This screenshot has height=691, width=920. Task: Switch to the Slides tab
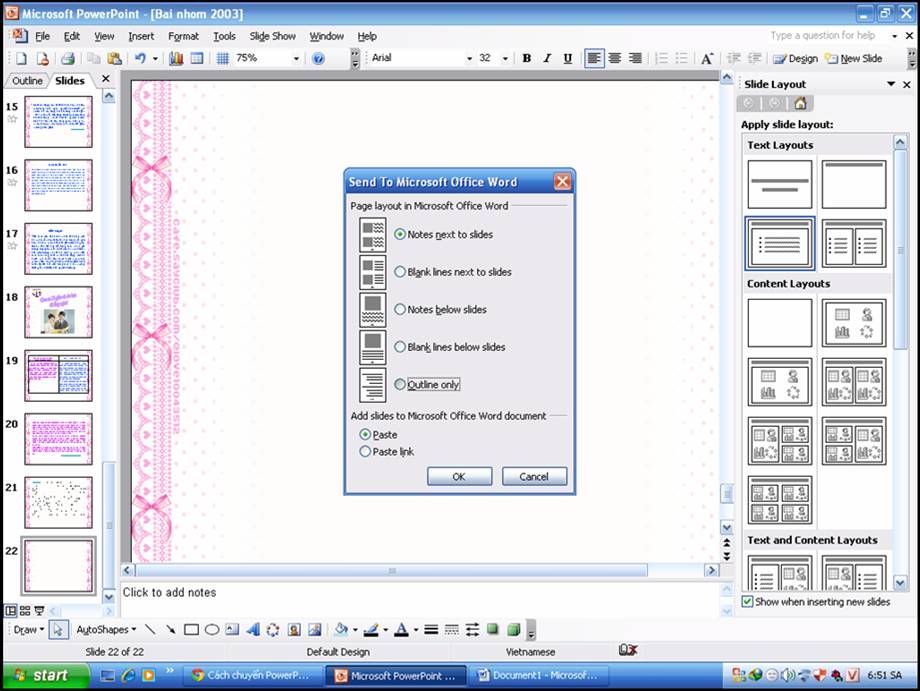(70, 81)
